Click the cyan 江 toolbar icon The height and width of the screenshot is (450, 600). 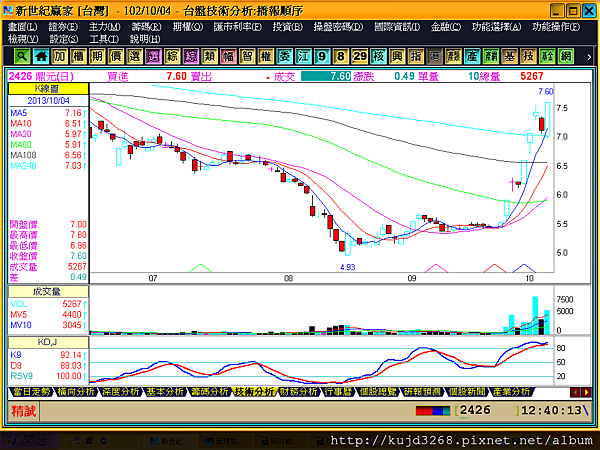pyautogui.click(x=303, y=57)
